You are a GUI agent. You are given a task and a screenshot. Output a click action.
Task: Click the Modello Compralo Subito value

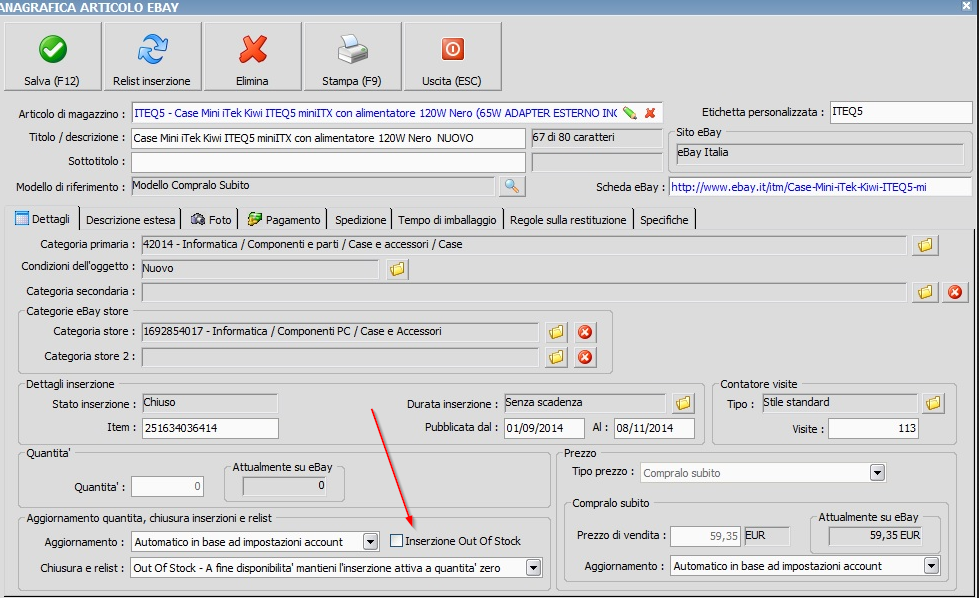coord(313,186)
